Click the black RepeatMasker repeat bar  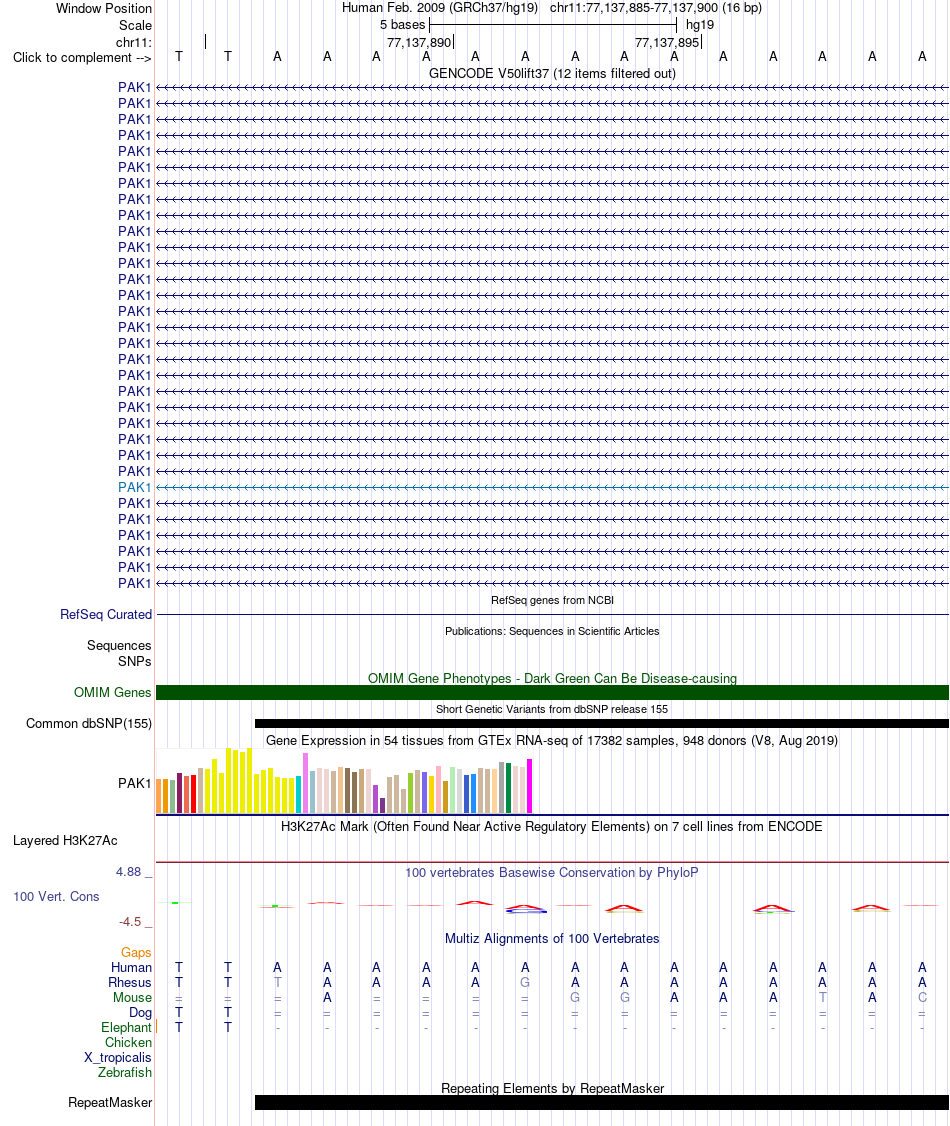click(x=602, y=1102)
